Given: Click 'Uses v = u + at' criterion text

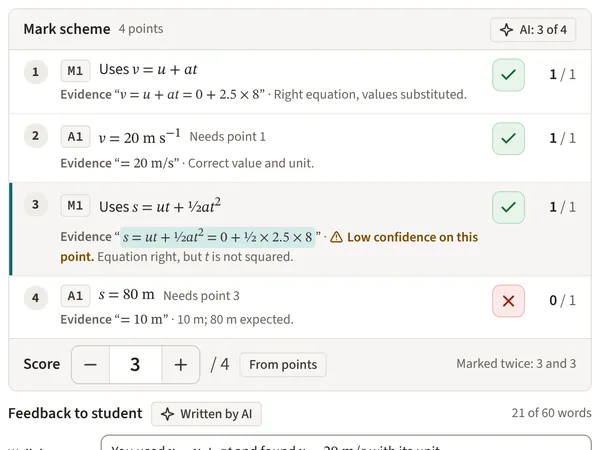Looking at the screenshot, I should click(x=148, y=70).
